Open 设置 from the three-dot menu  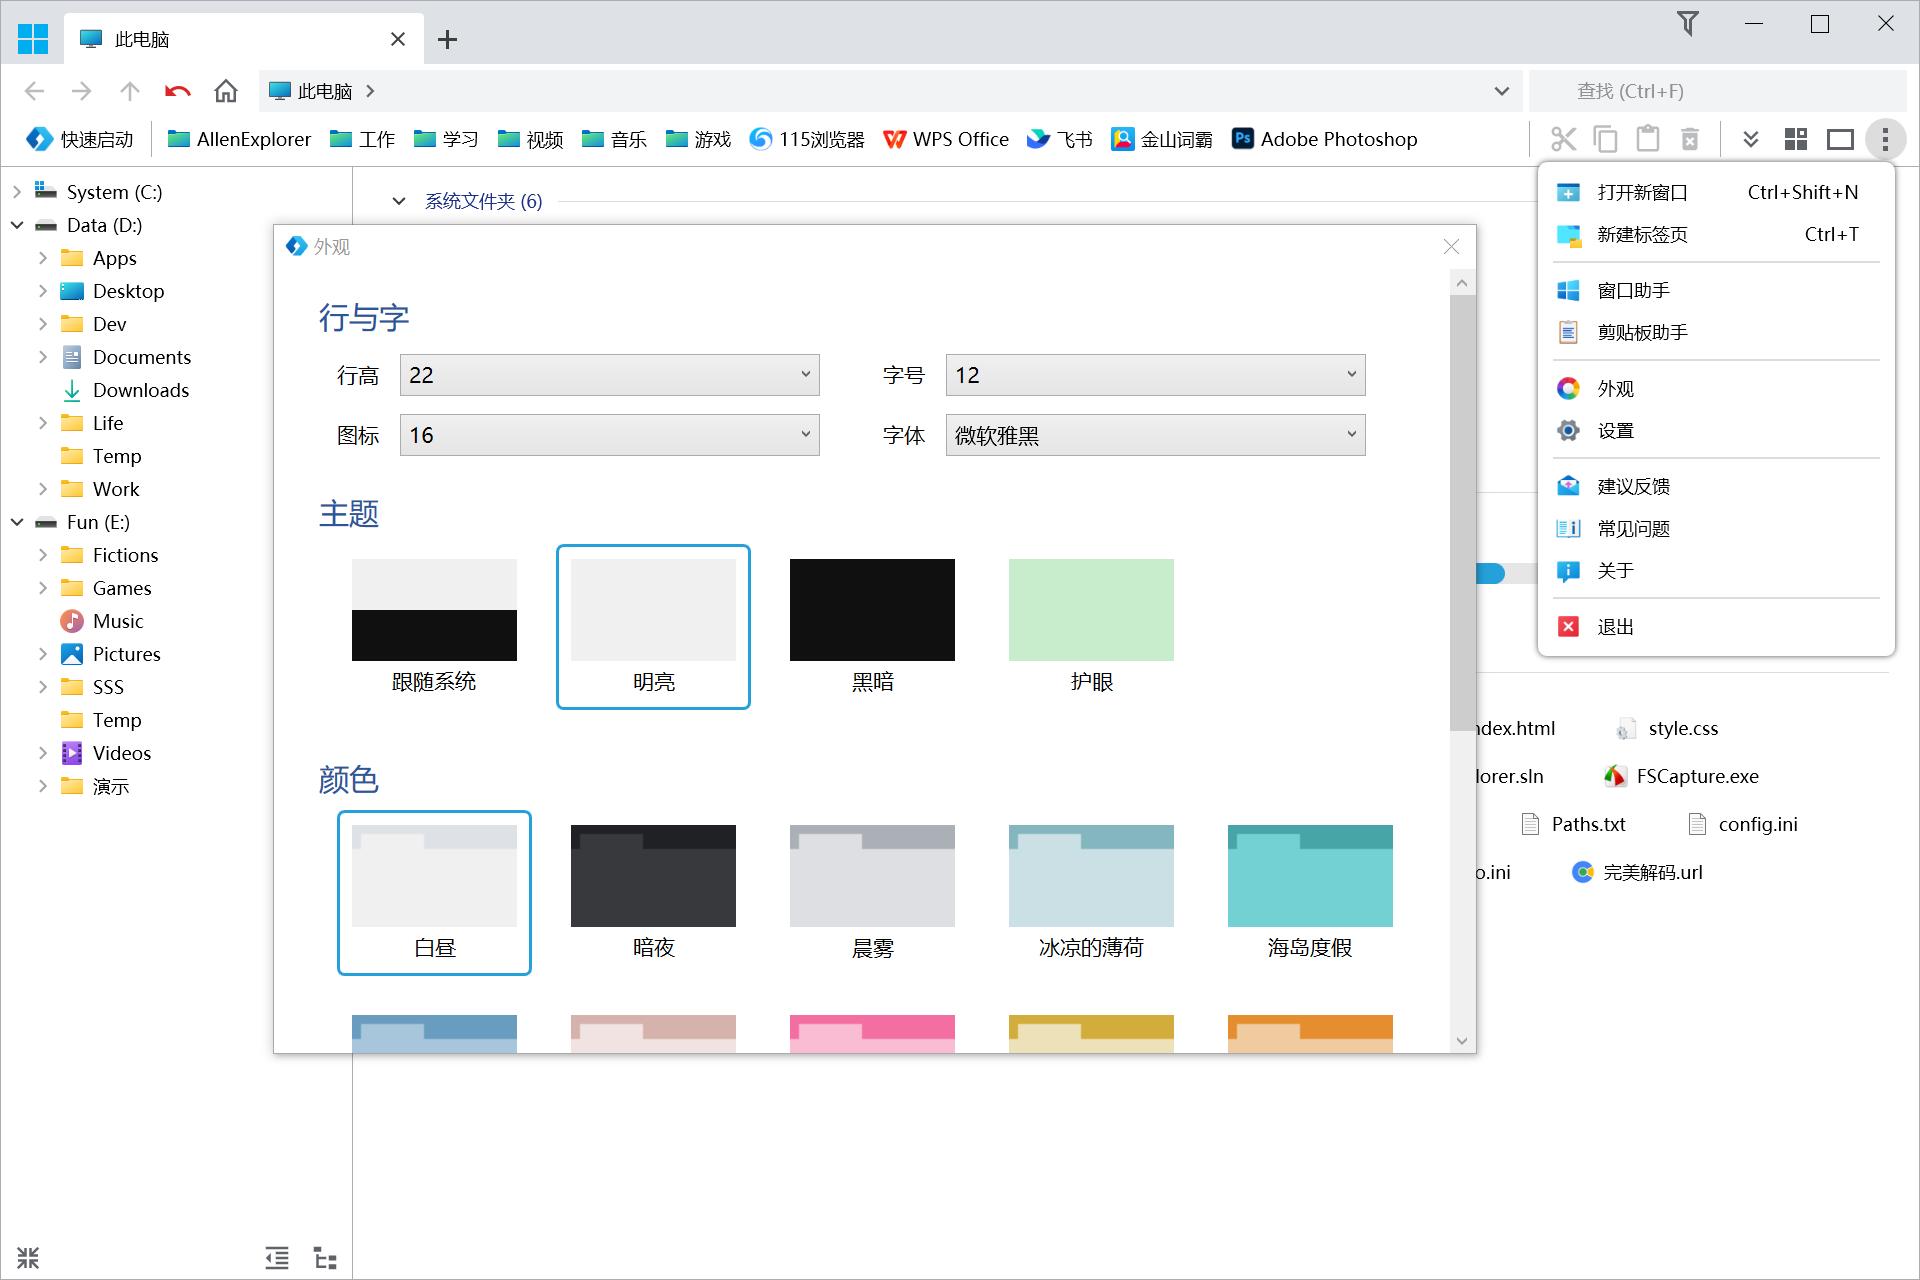click(x=1616, y=430)
